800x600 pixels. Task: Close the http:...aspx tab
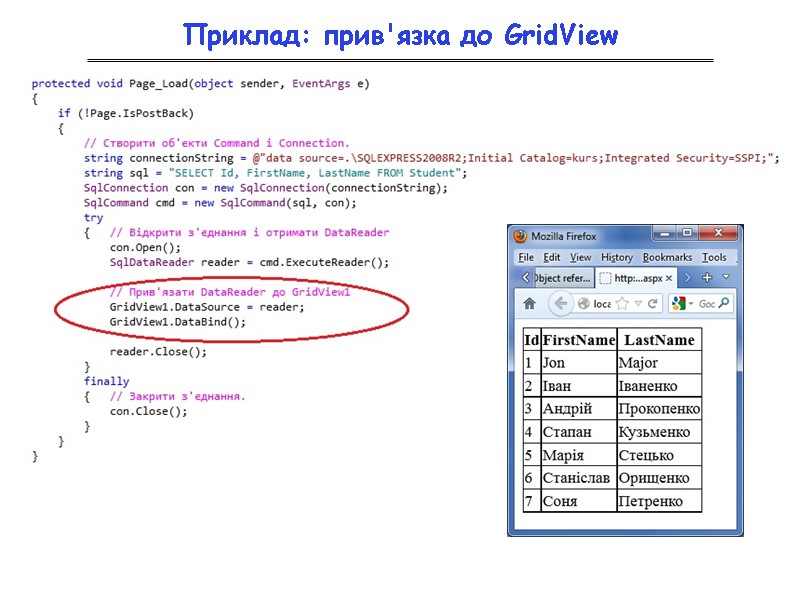668,278
